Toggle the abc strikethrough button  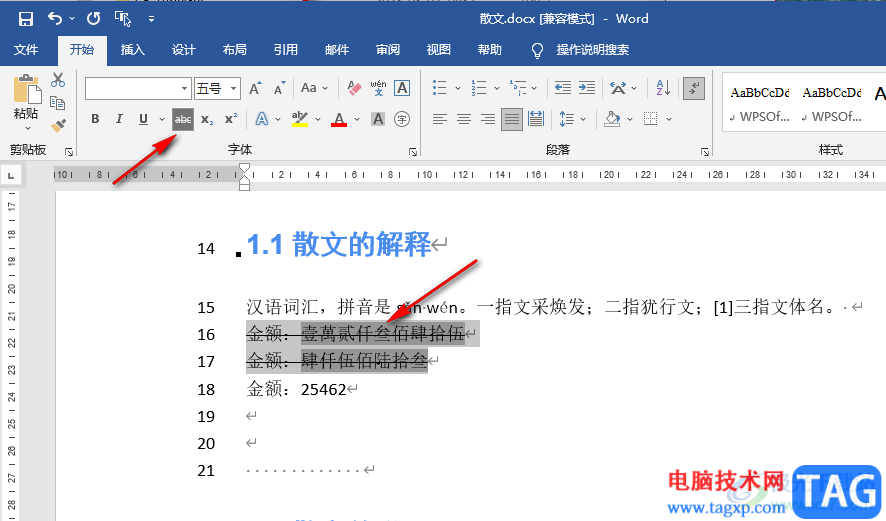click(x=183, y=119)
